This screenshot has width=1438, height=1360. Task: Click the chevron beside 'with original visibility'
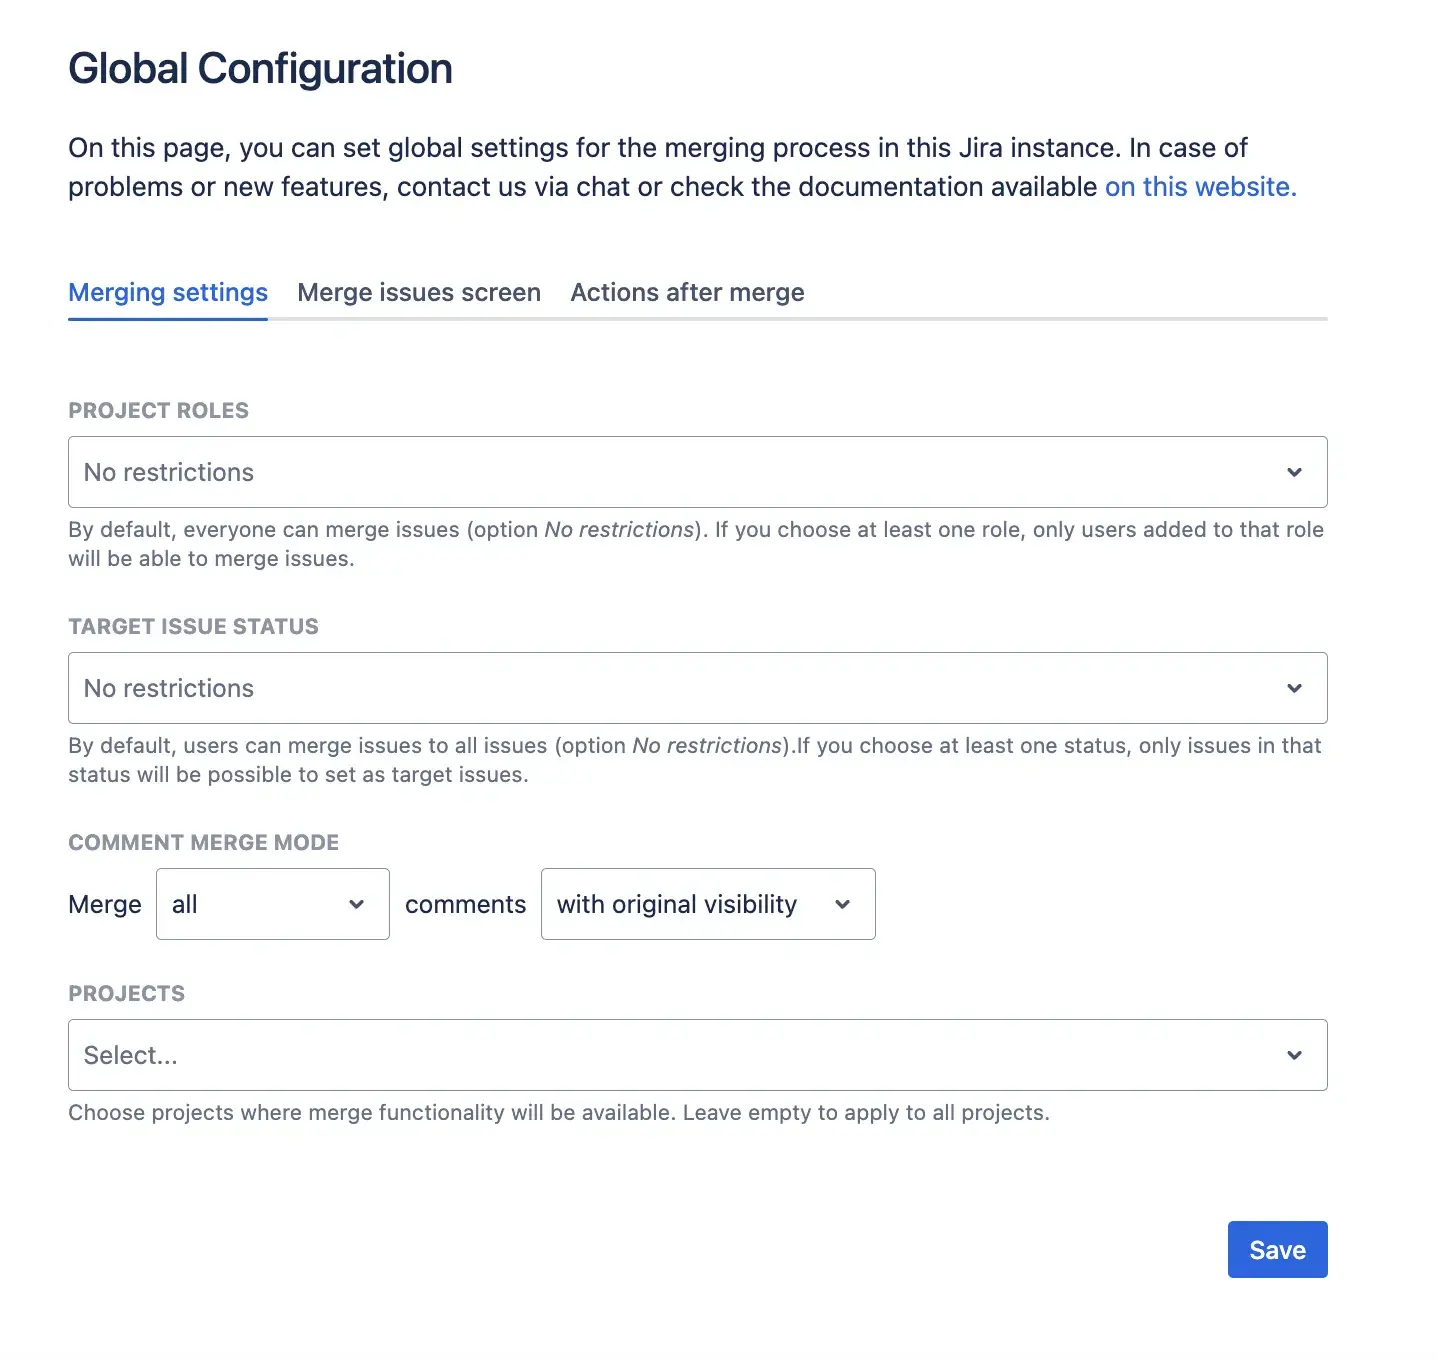pyautogui.click(x=842, y=904)
